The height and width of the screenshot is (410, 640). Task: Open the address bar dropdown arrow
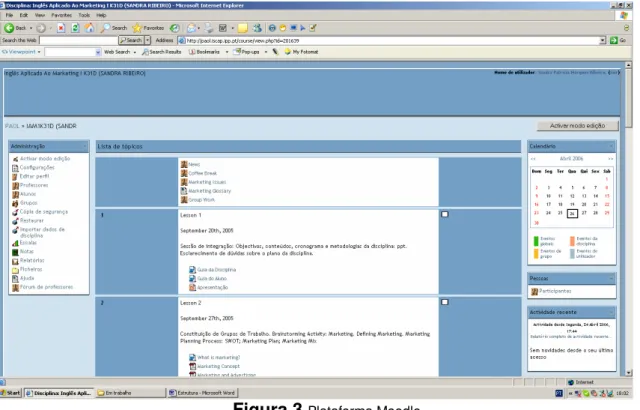(x=602, y=40)
